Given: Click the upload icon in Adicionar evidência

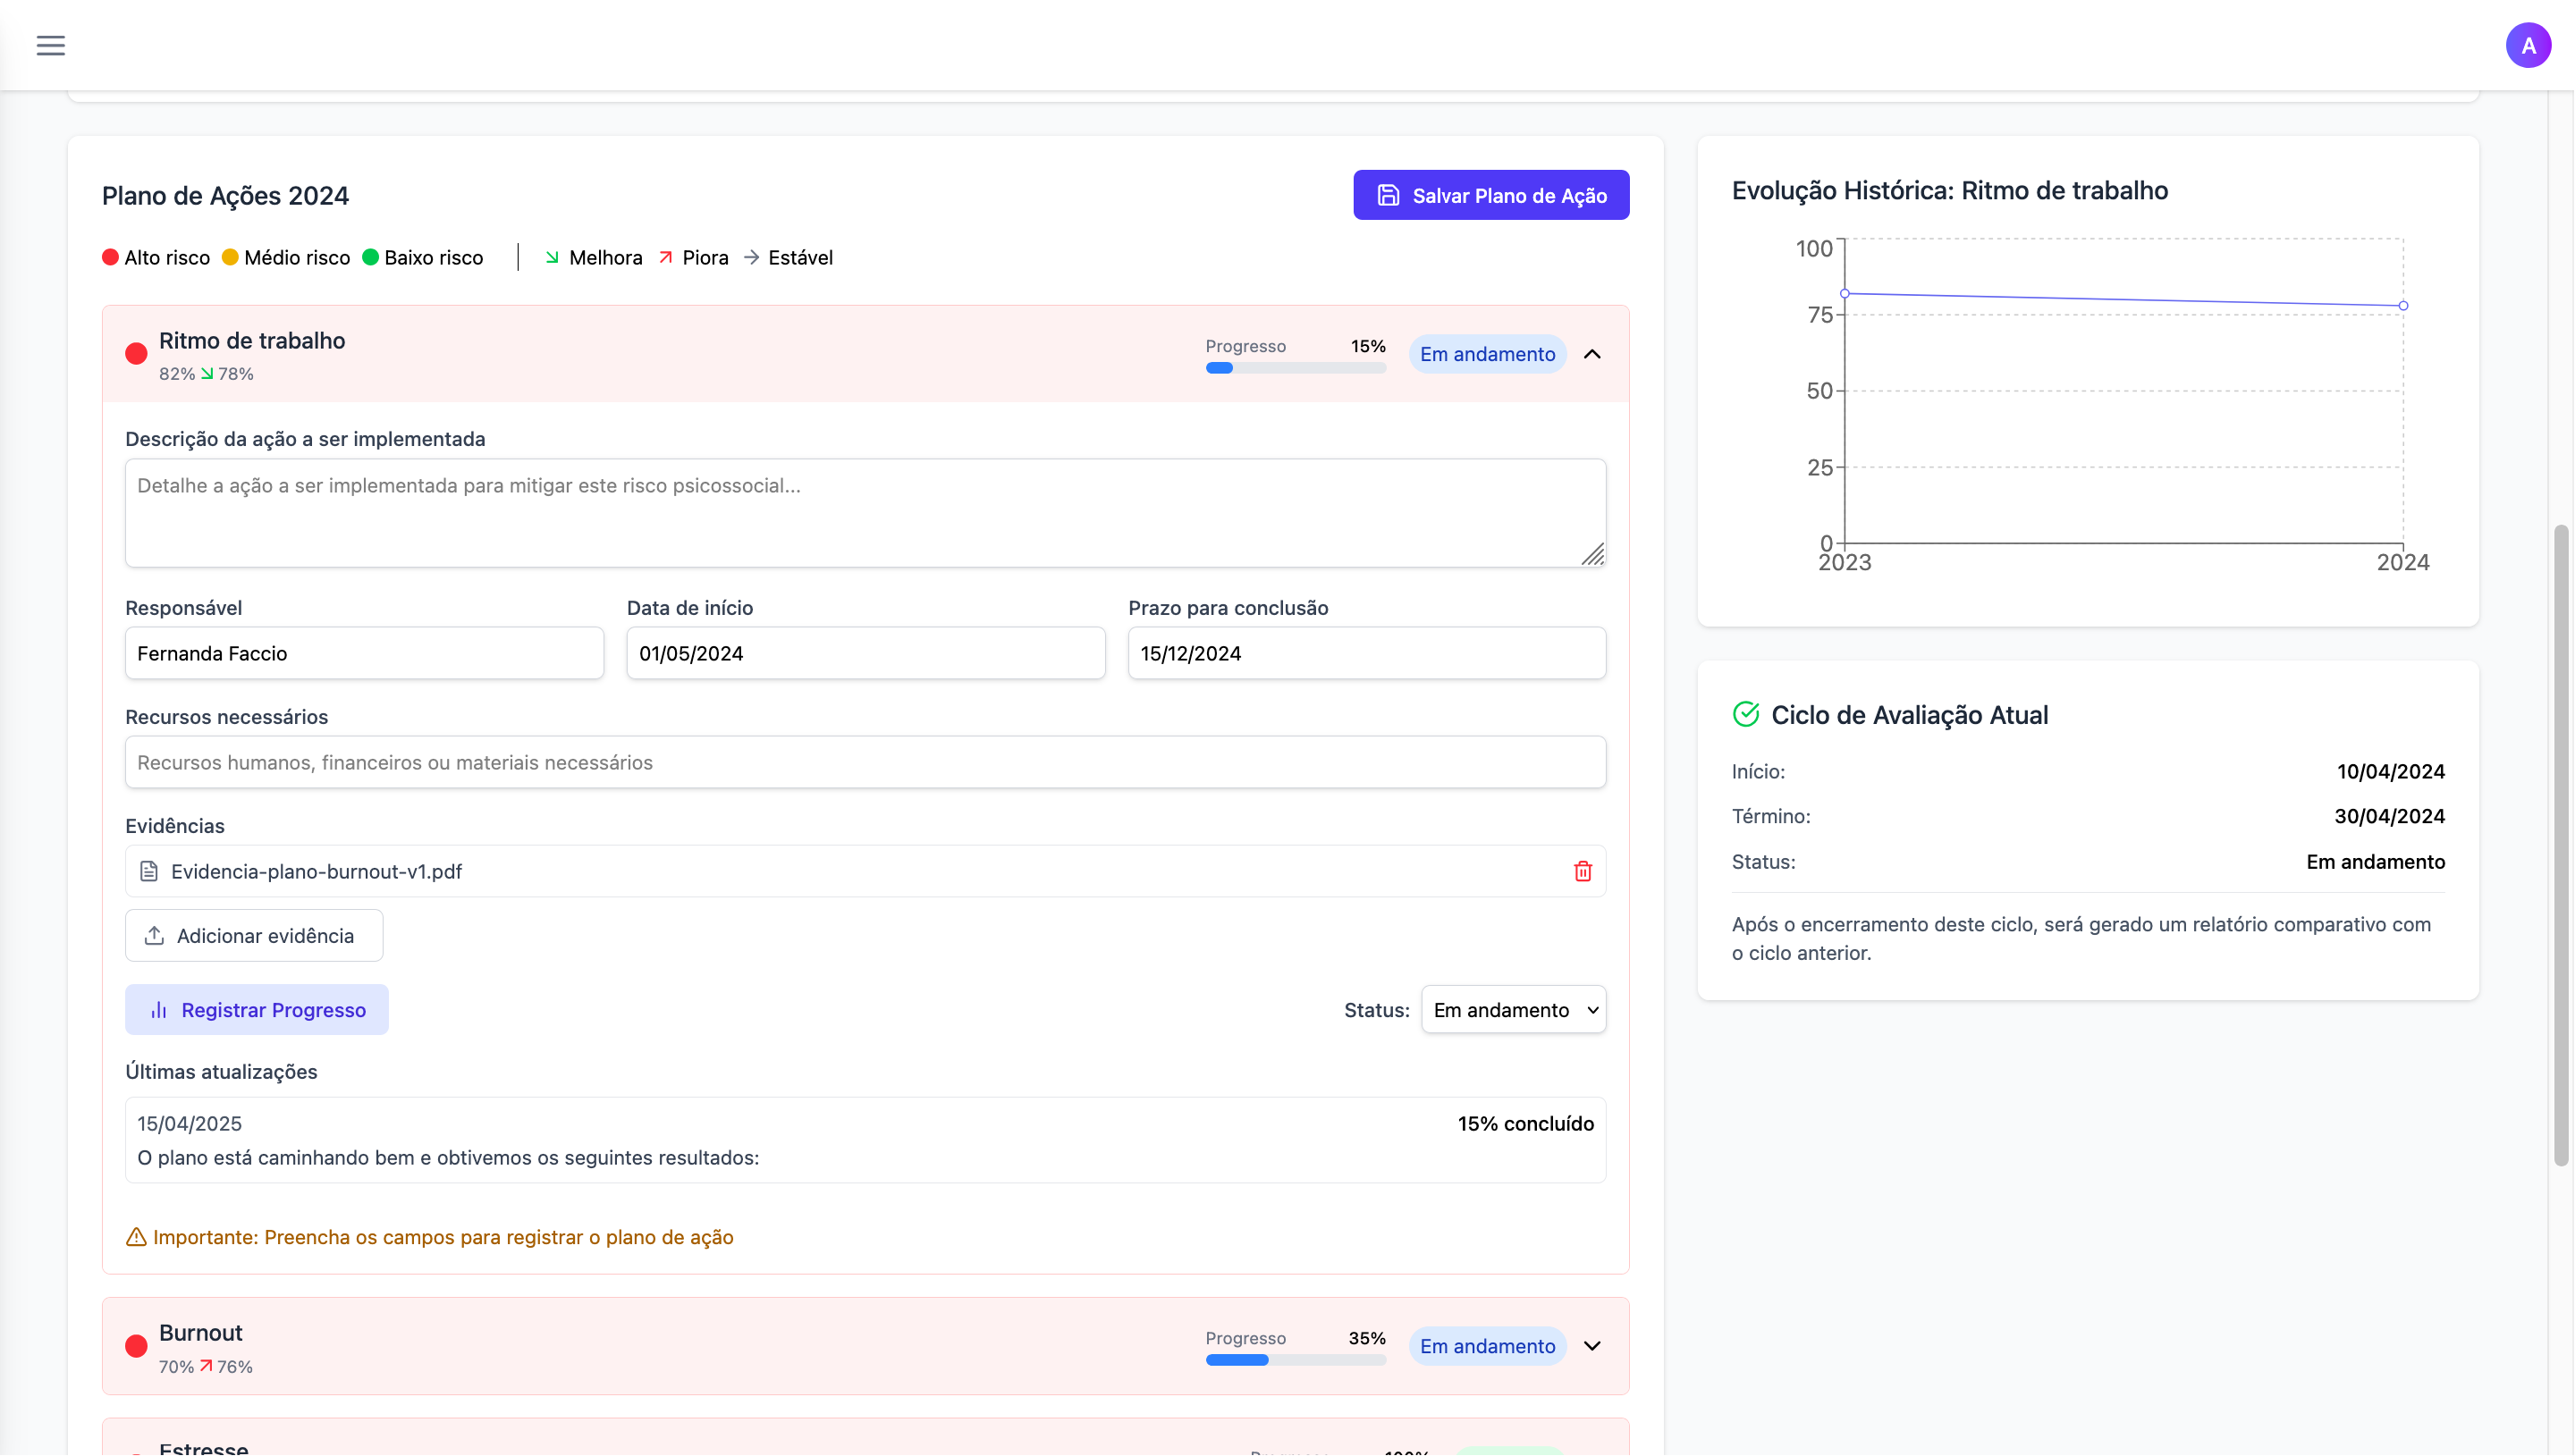Looking at the screenshot, I should (x=155, y=935).
